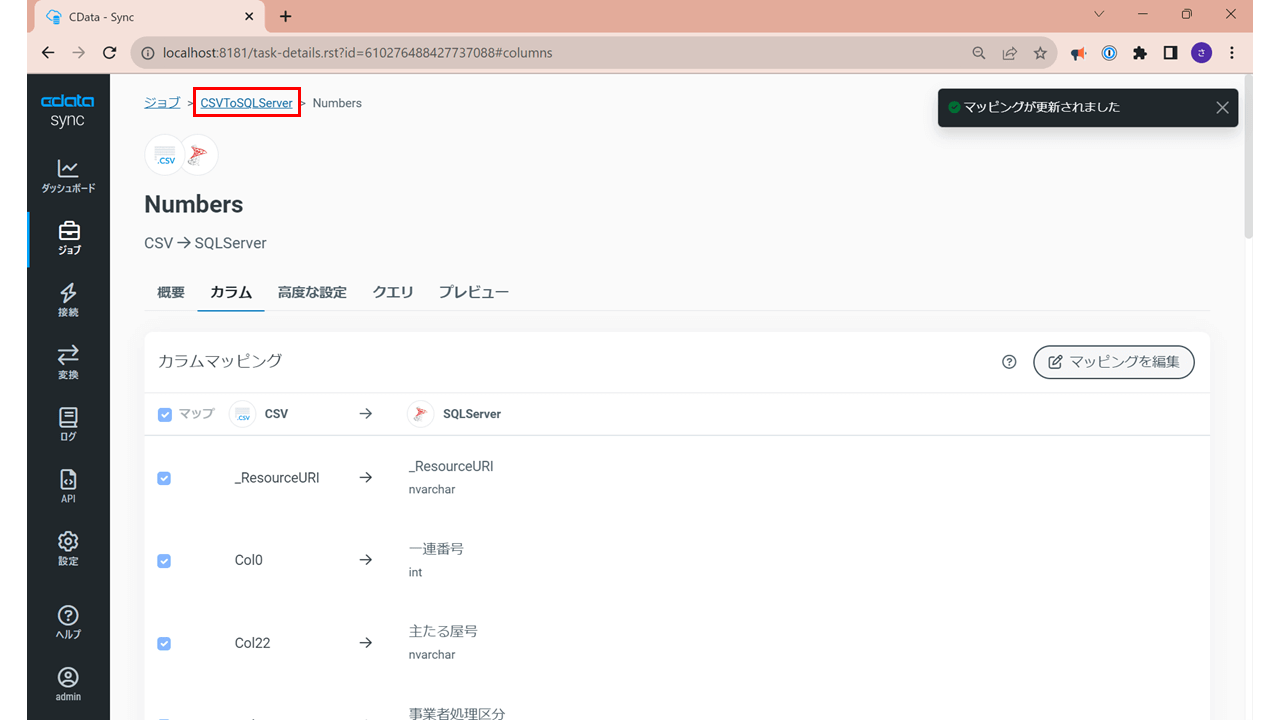Click the マッピングを編集 button
The height and width of the screenshot is (720, 1280).
(1114, 362)
